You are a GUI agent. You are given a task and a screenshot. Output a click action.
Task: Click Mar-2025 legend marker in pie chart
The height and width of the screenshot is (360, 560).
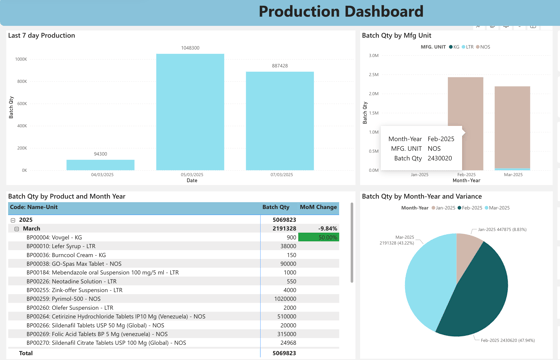486,208
